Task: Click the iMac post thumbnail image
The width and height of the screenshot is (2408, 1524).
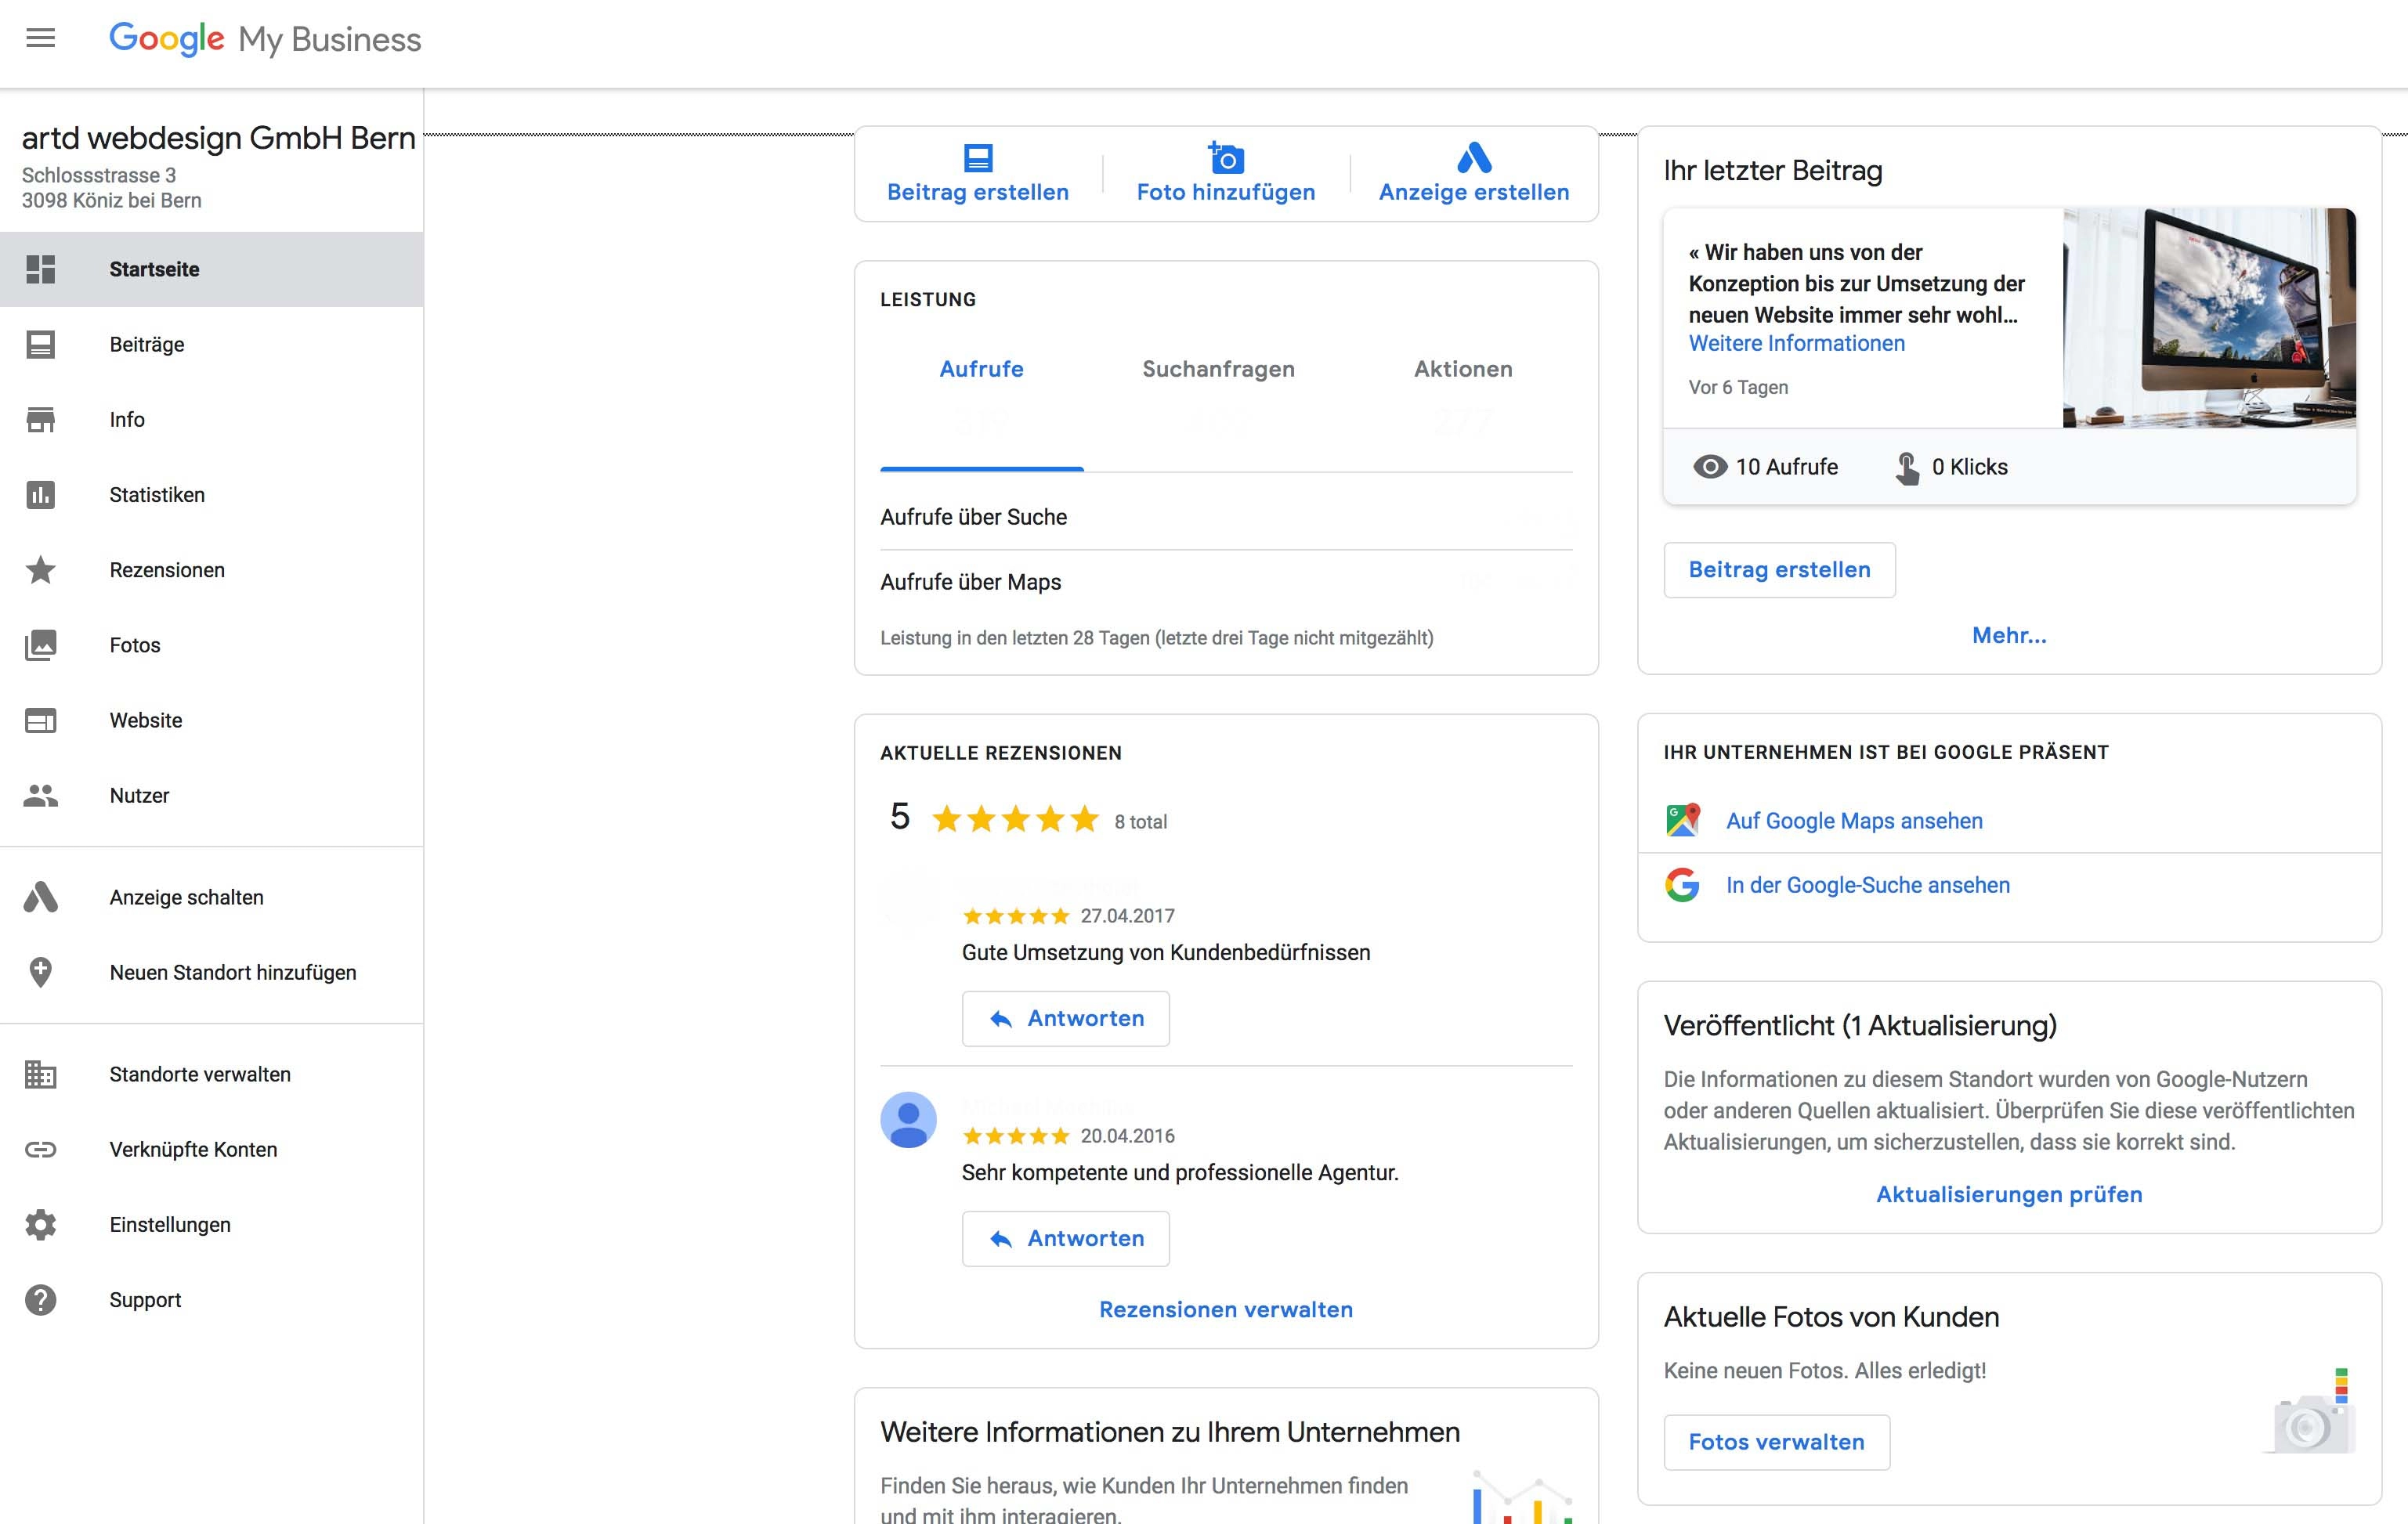Action: coord(2209,318)
